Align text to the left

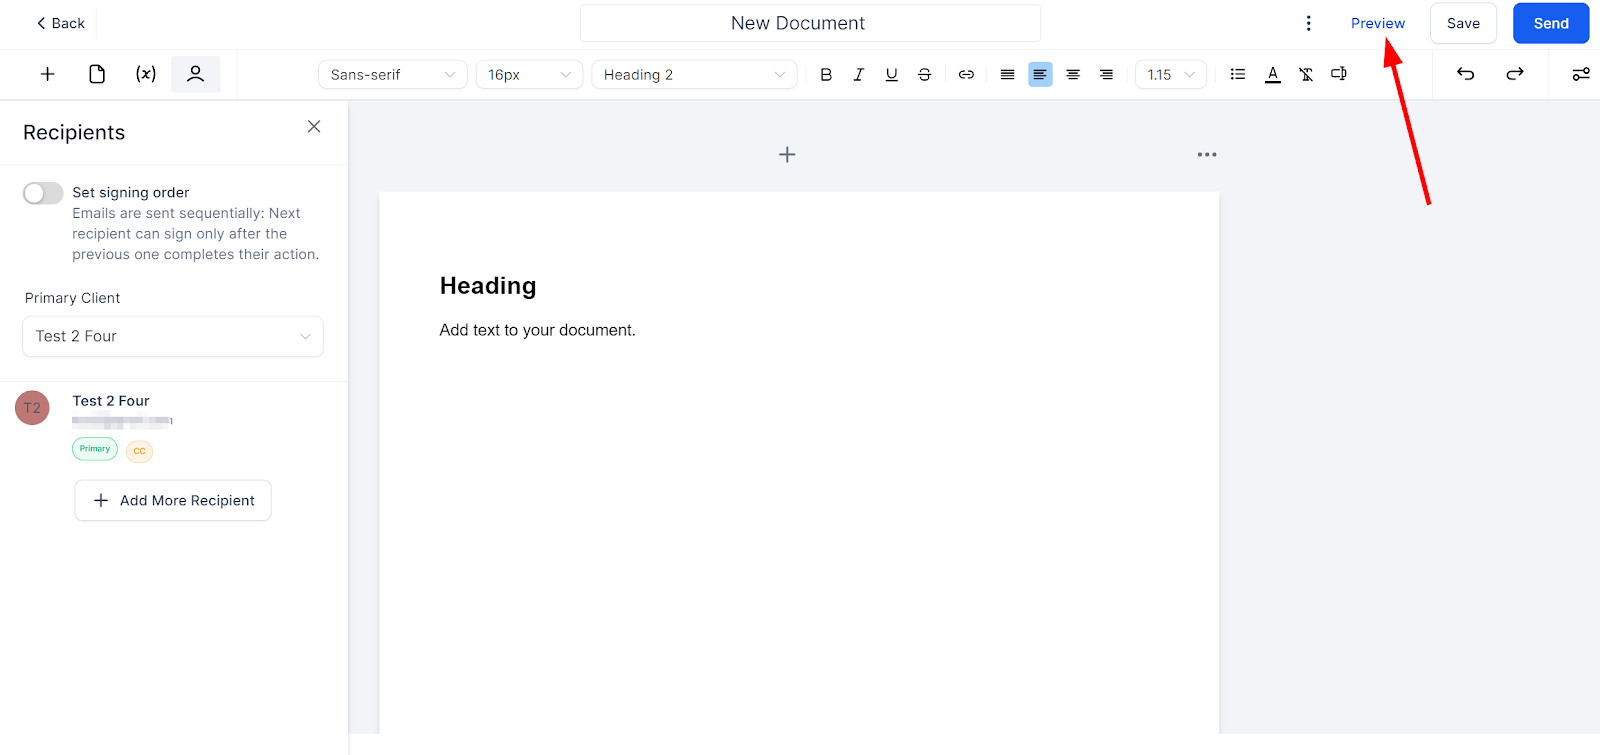point(1040,75)
